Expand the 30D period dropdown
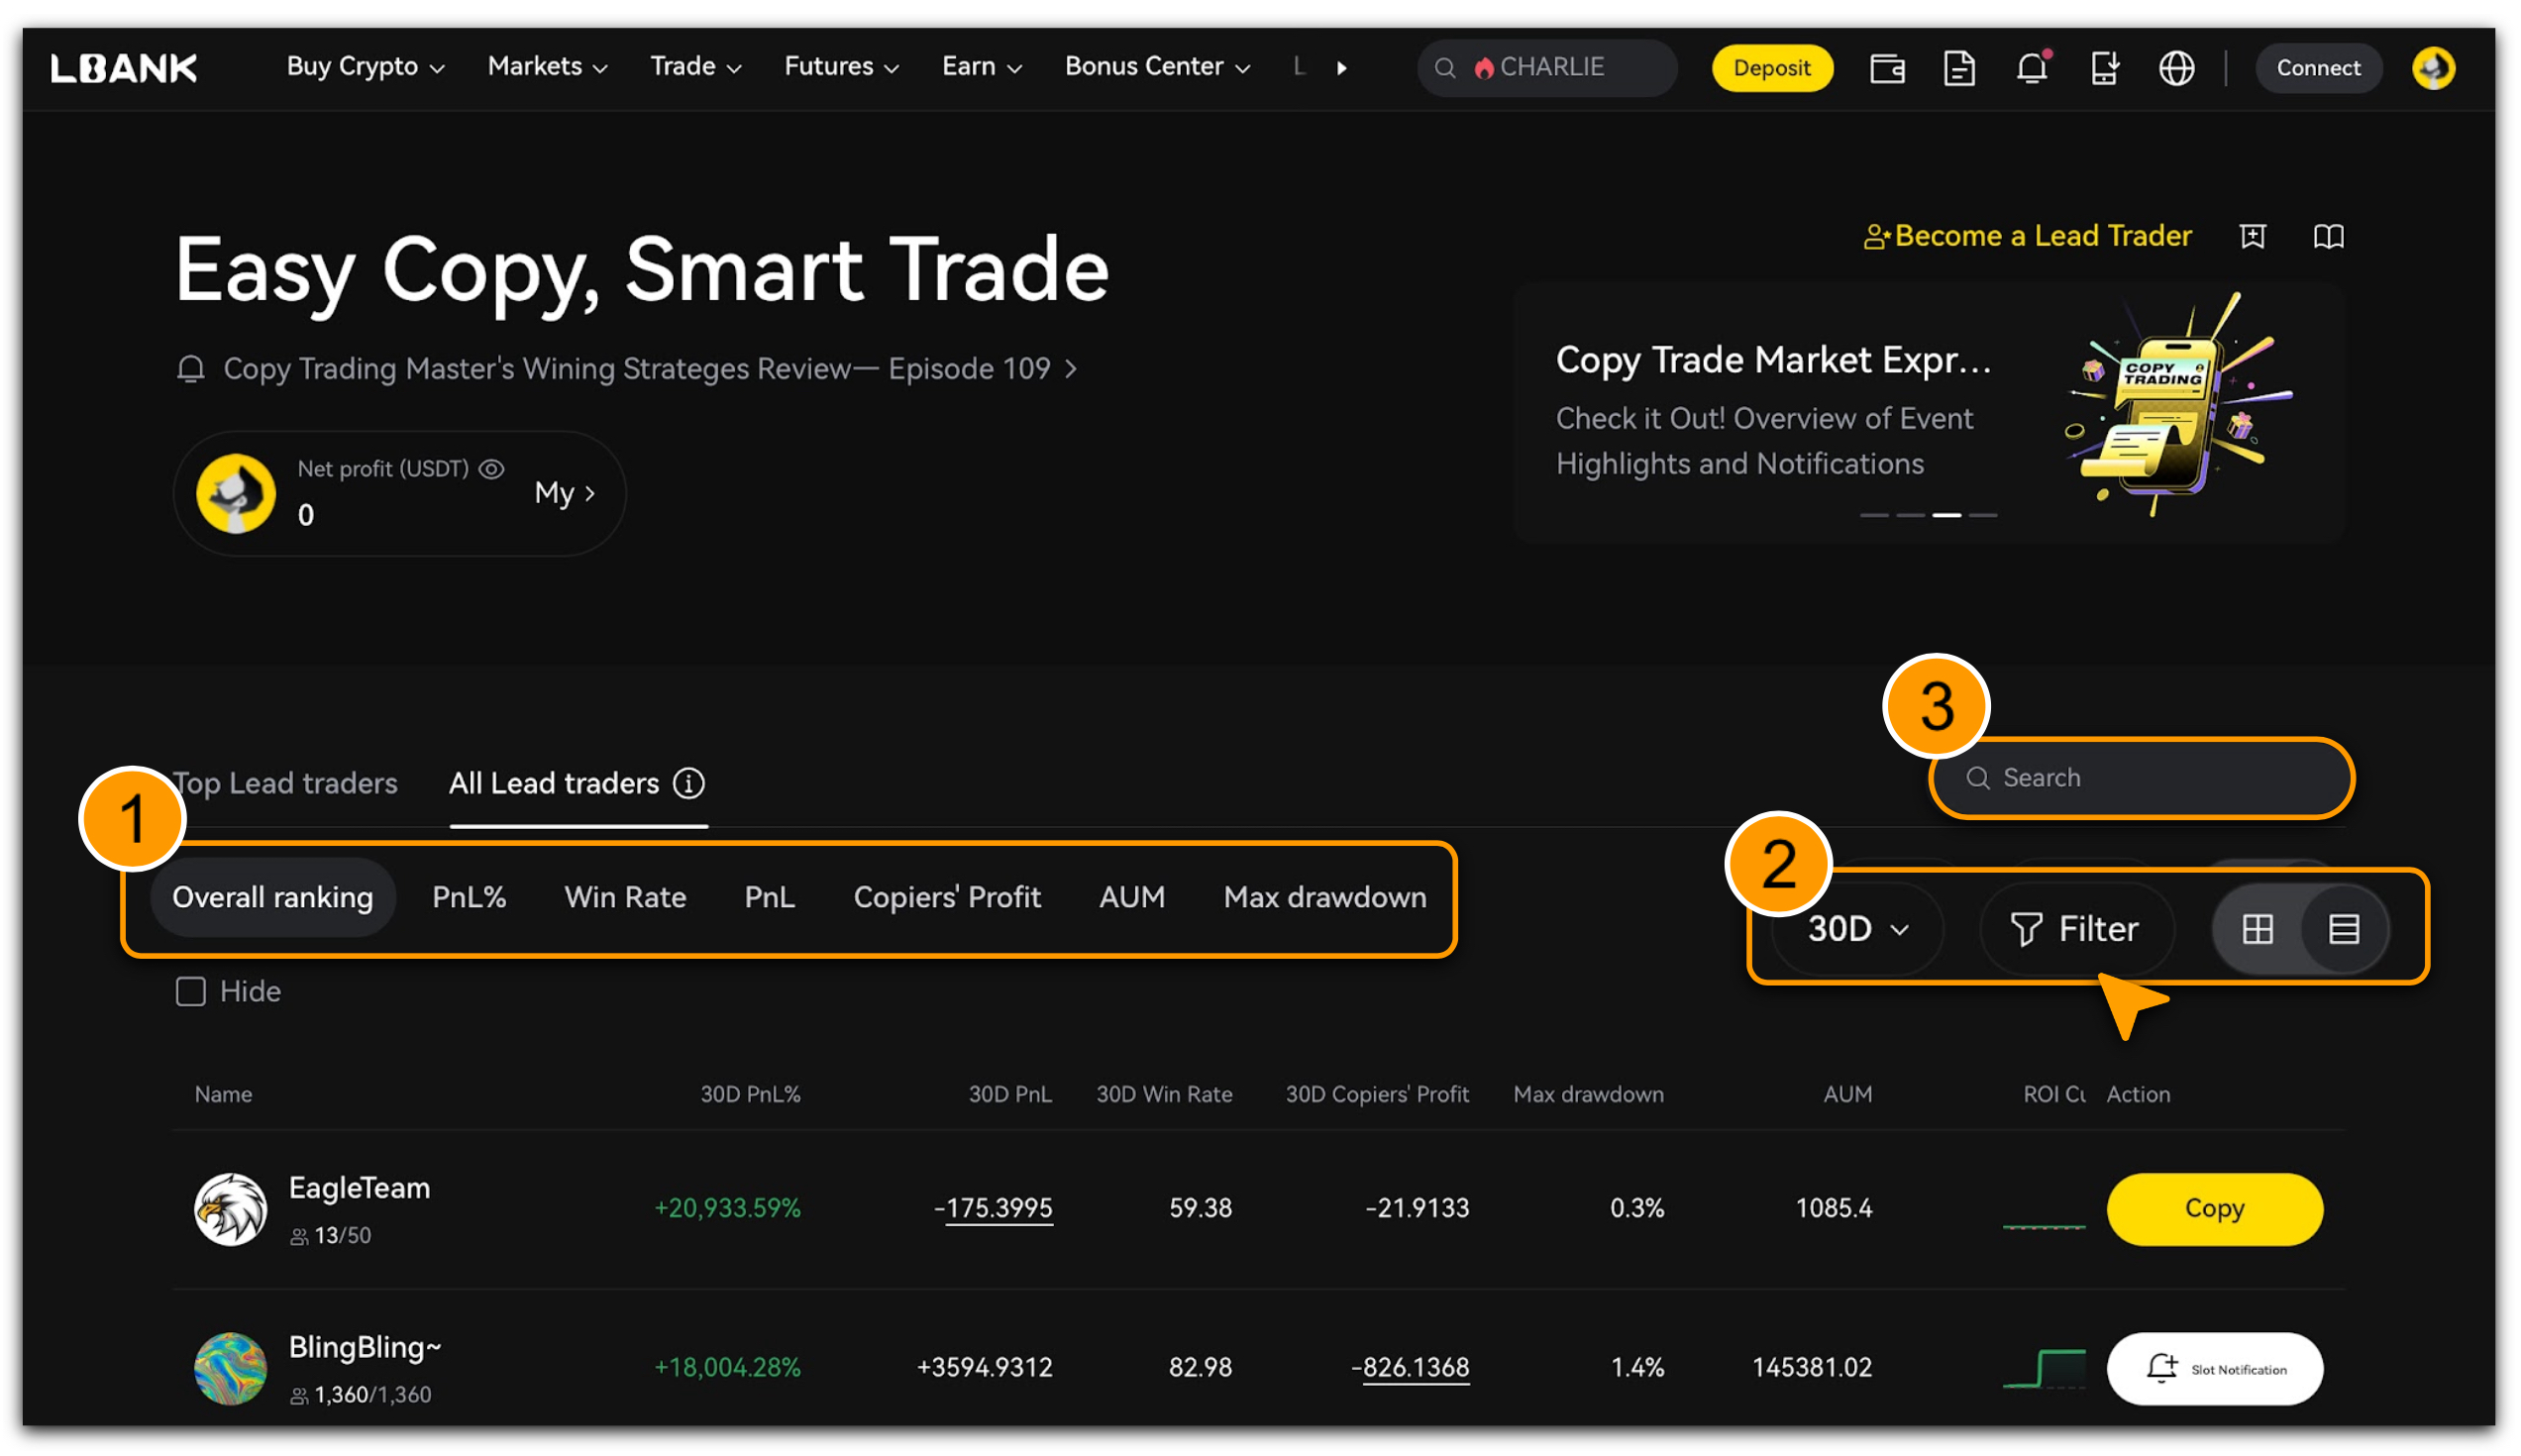Screen dimensions: 2521x1456 point(1858,929)
